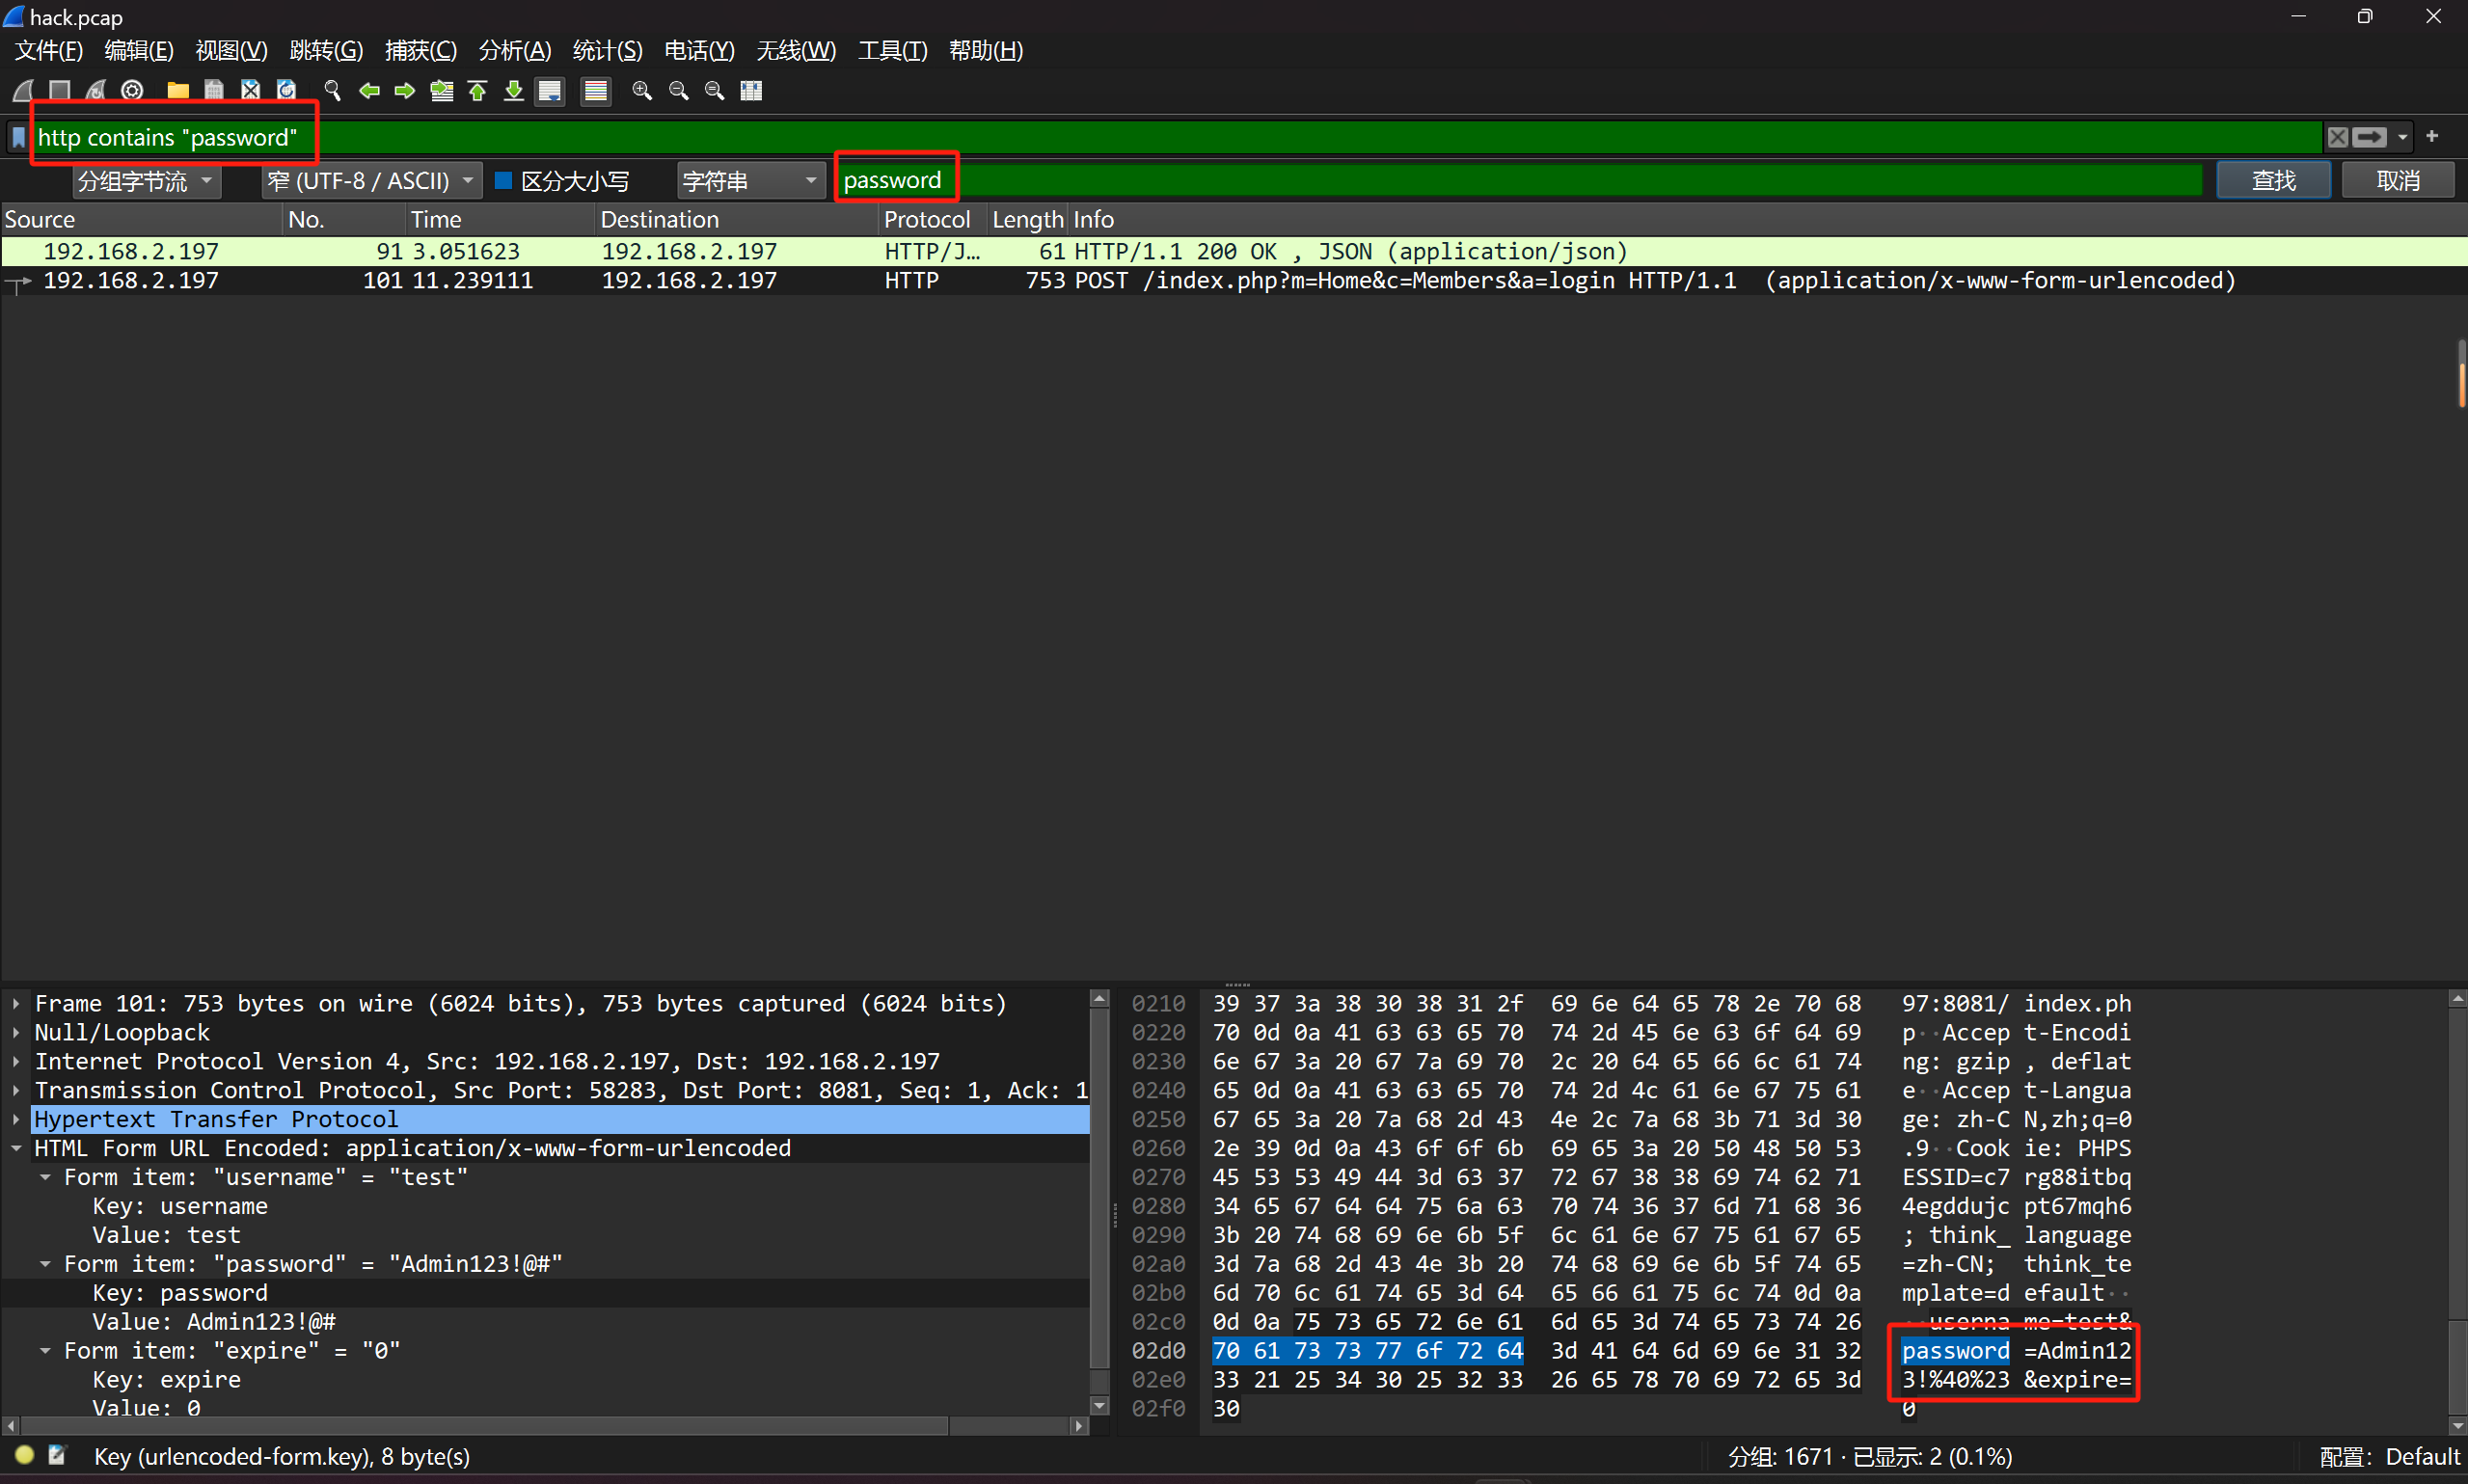
Task: Apply the display filter arrow icon
Action: click(x=2369, y=137)
